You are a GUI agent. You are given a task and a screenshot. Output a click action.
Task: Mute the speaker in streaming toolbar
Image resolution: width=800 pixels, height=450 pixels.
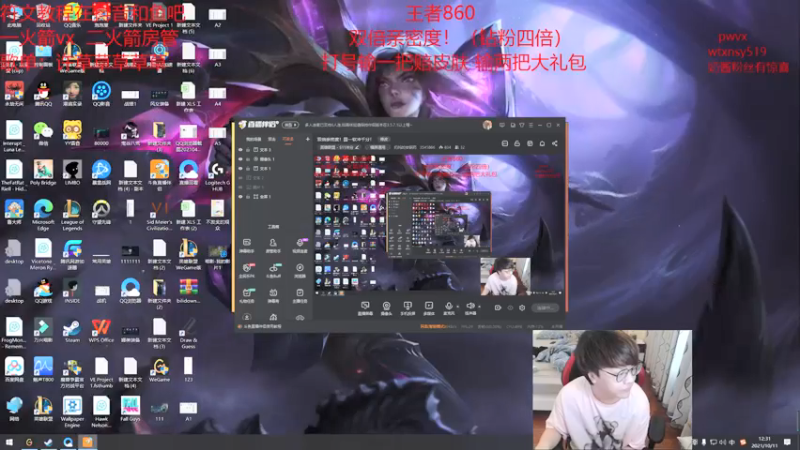pos(470,308)
